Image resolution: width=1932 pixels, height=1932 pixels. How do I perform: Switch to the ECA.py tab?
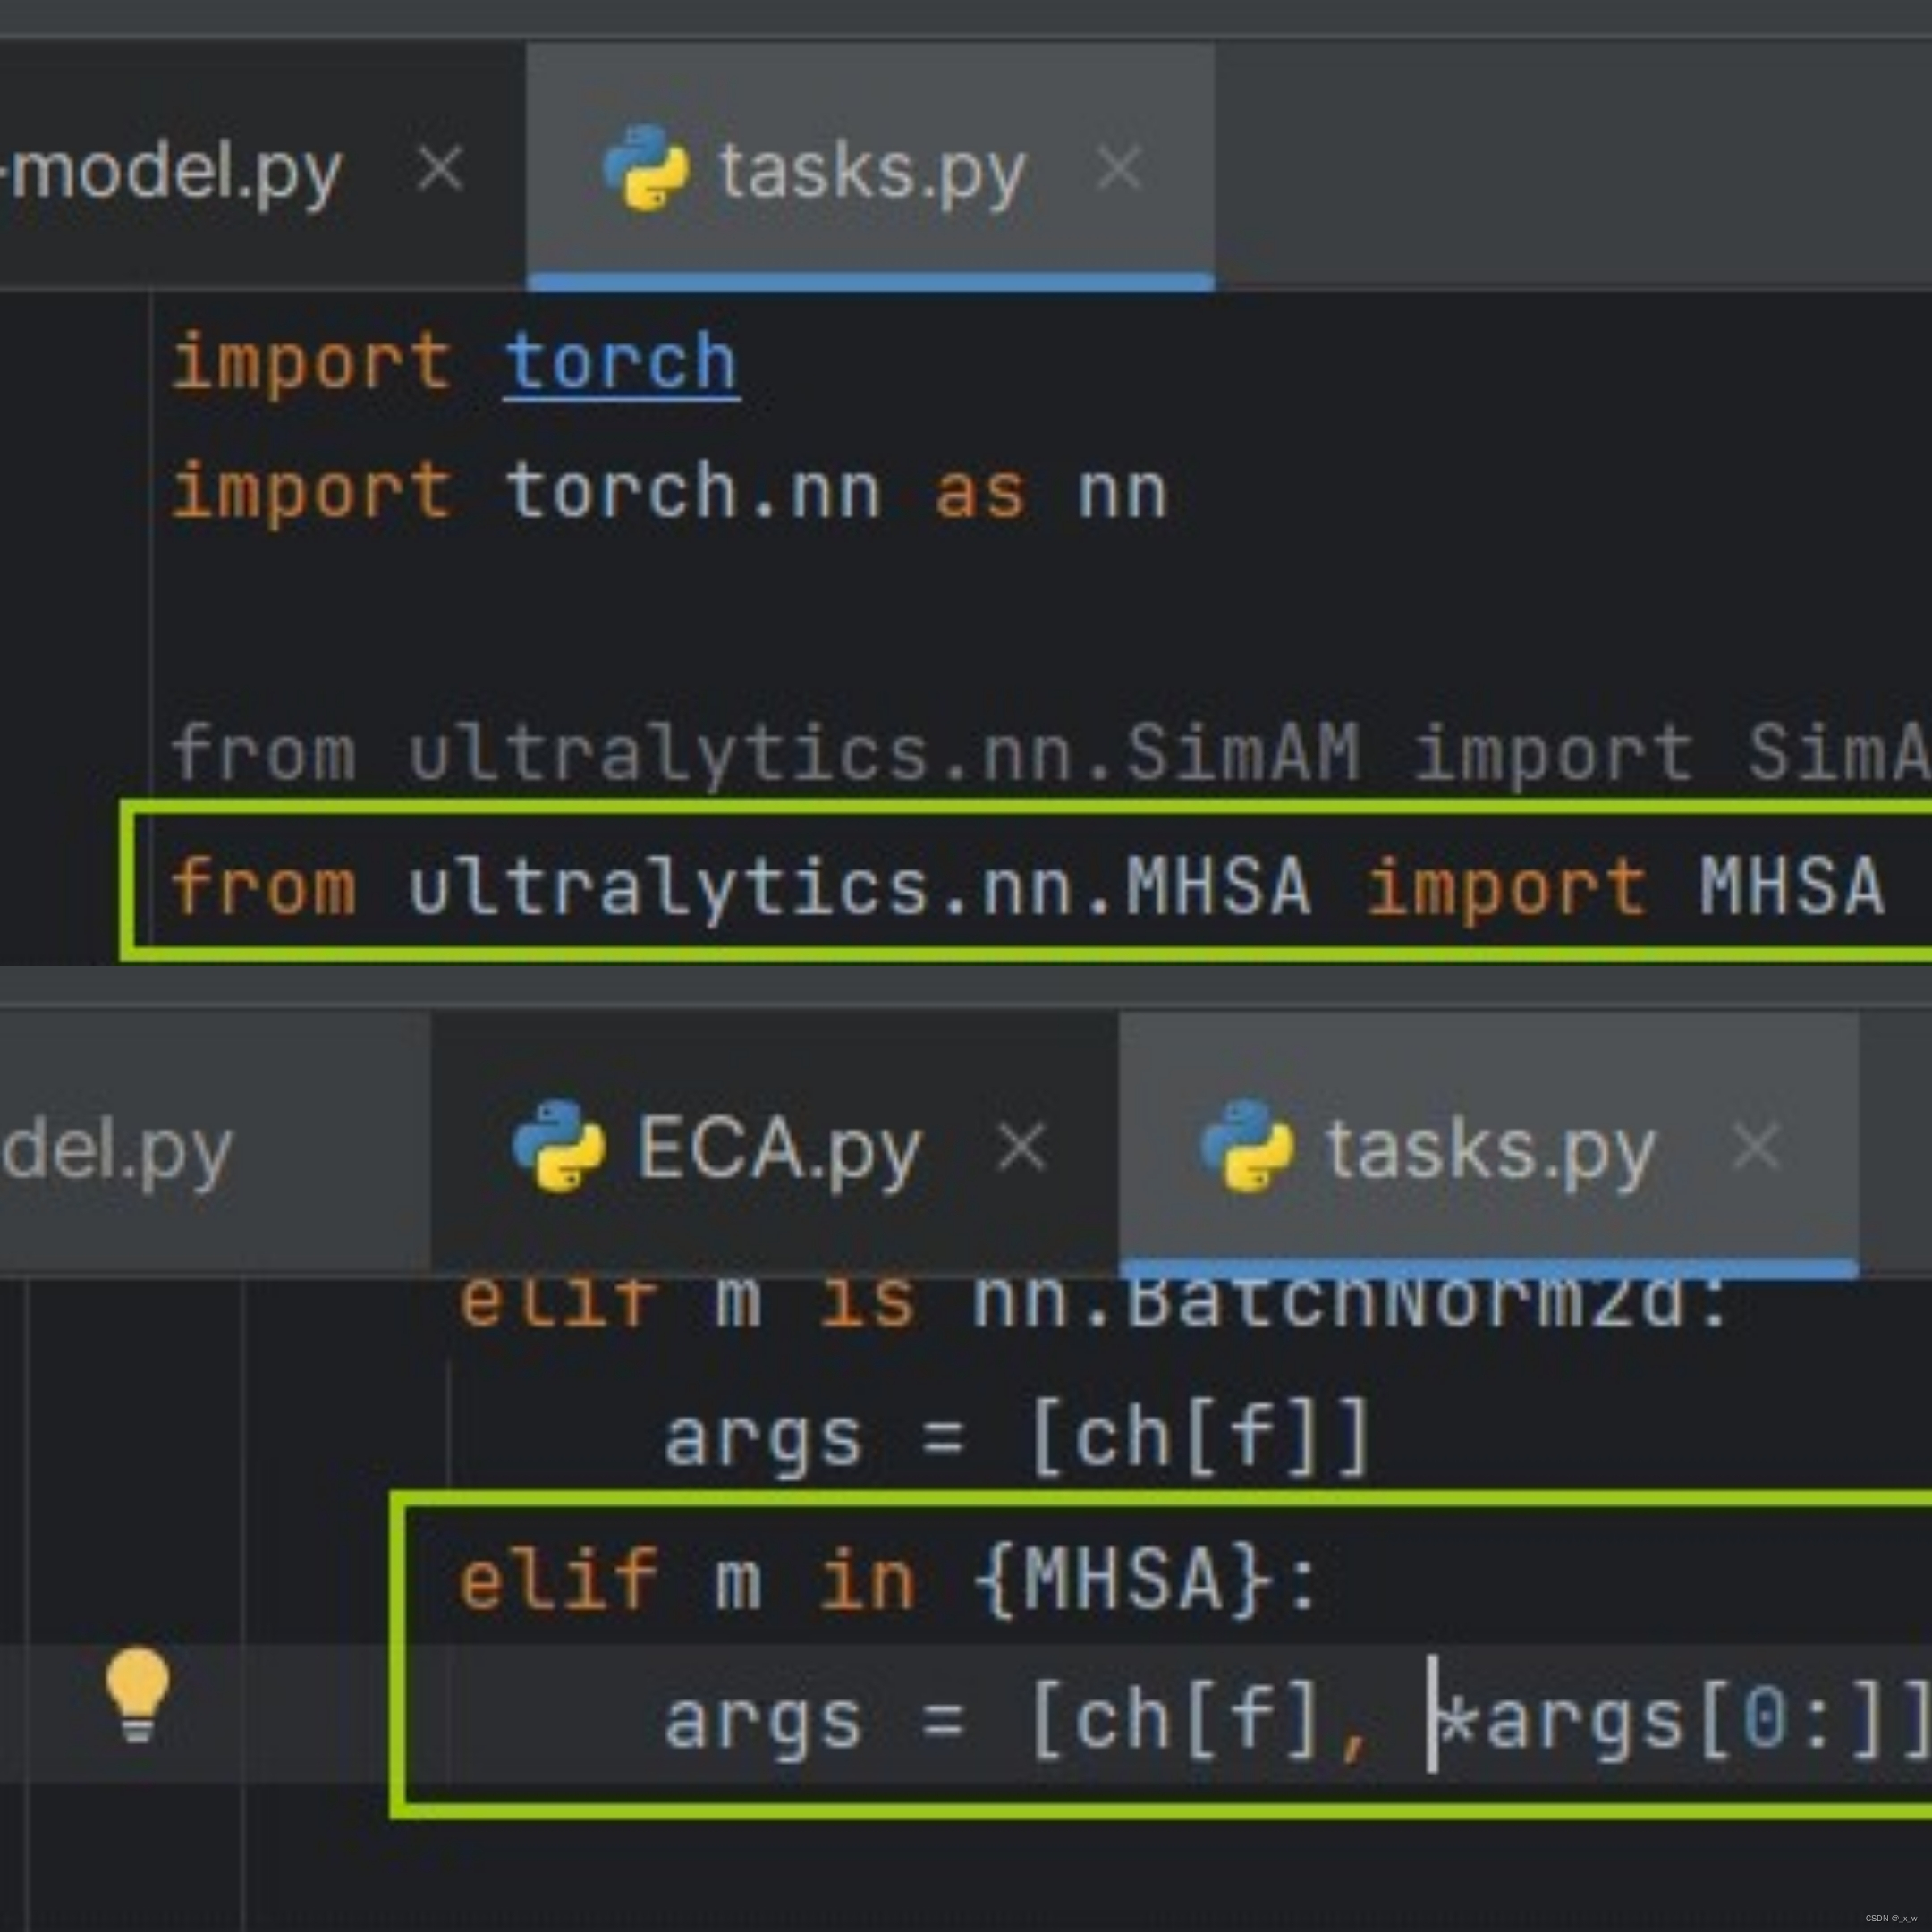coord(778,1150)
